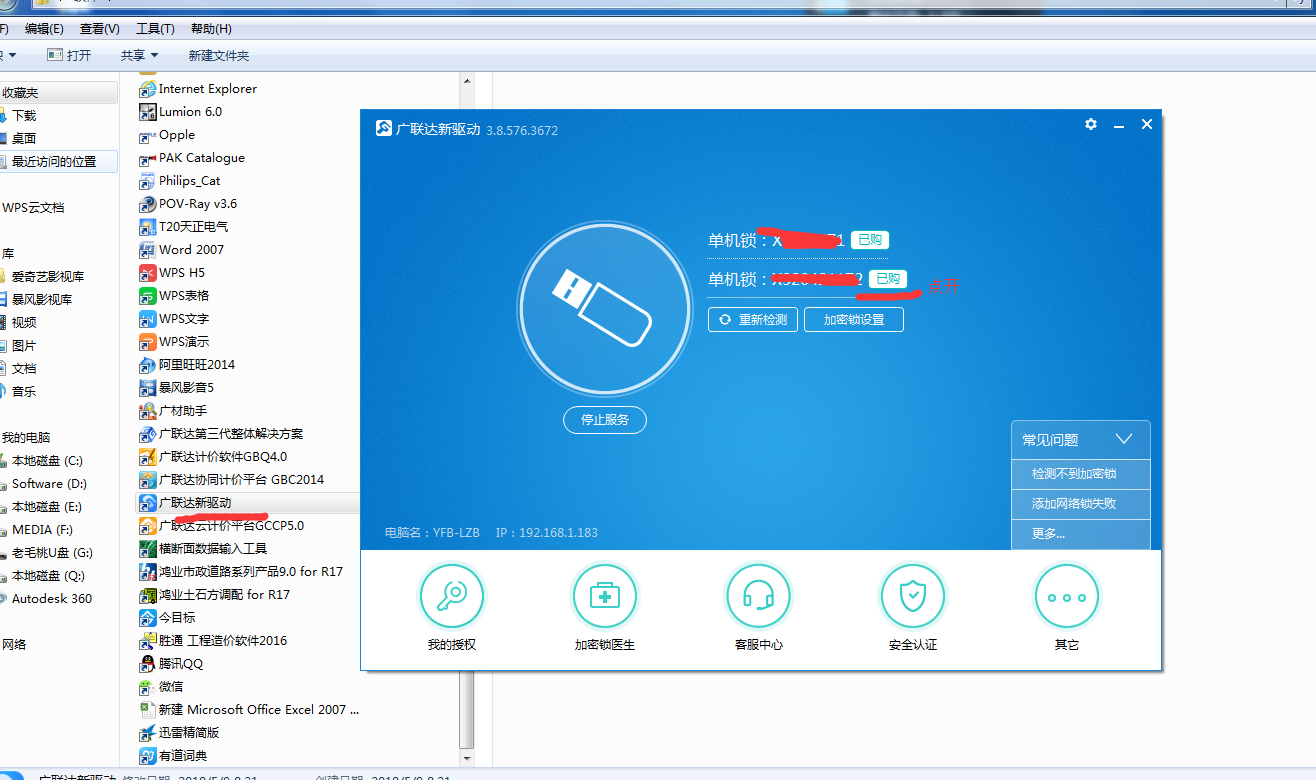This screenshot has width=1316, height=780.
Task: Click the 打开 toolbar button
Action: (69, 56)
